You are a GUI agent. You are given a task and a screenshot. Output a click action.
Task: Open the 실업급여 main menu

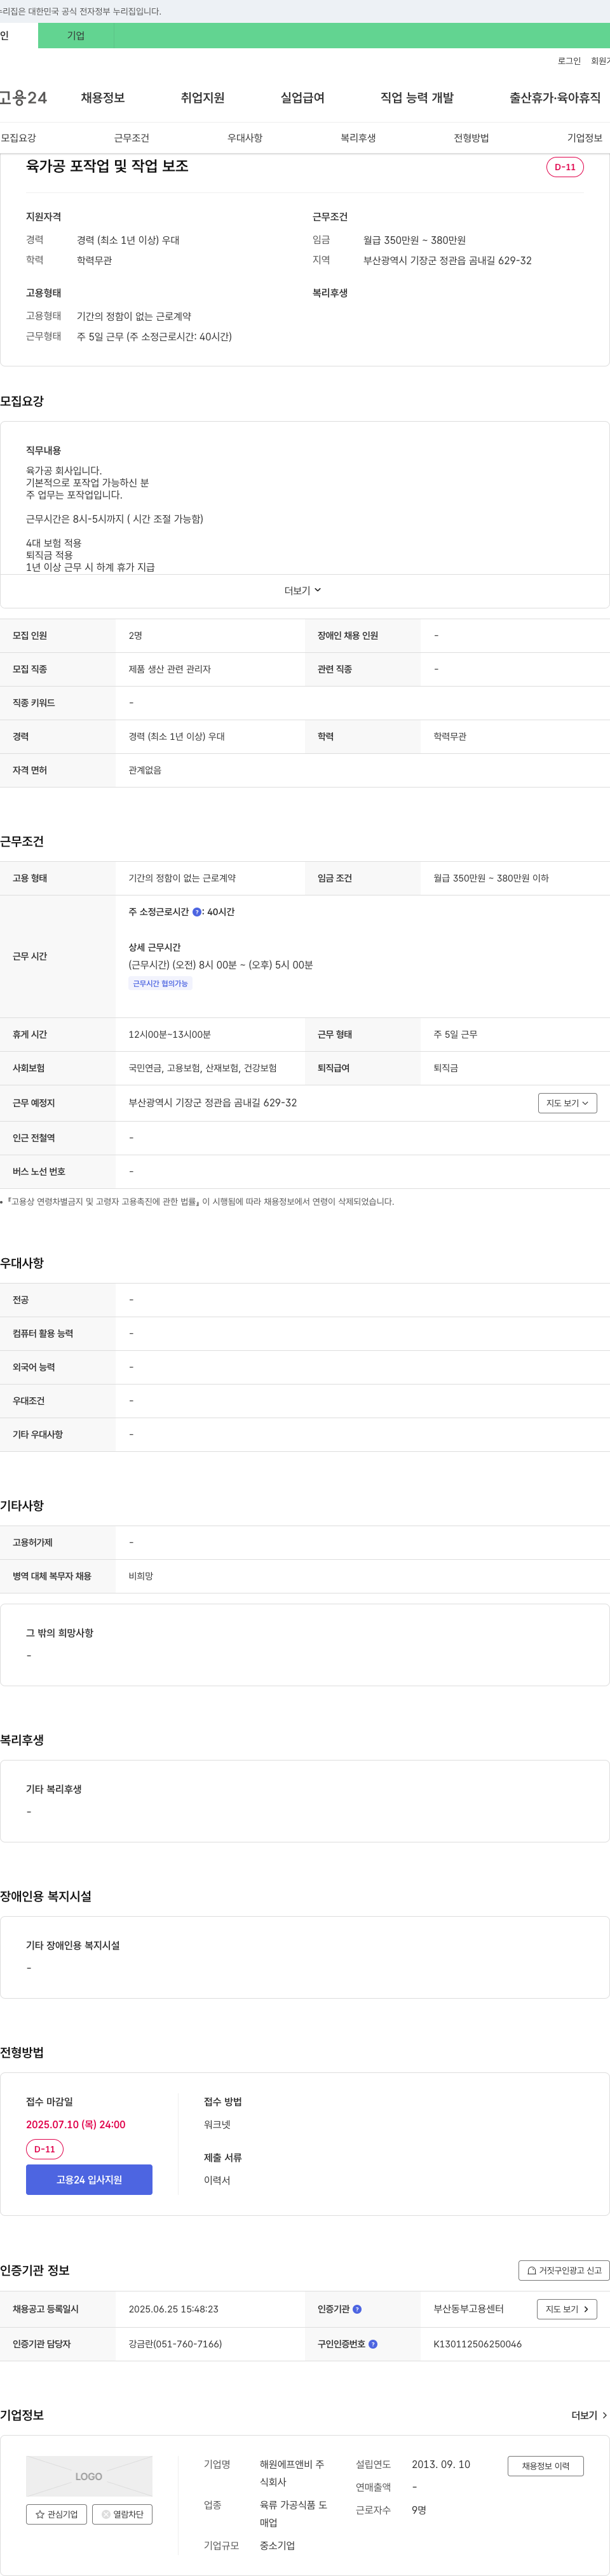tap(303, 98)
